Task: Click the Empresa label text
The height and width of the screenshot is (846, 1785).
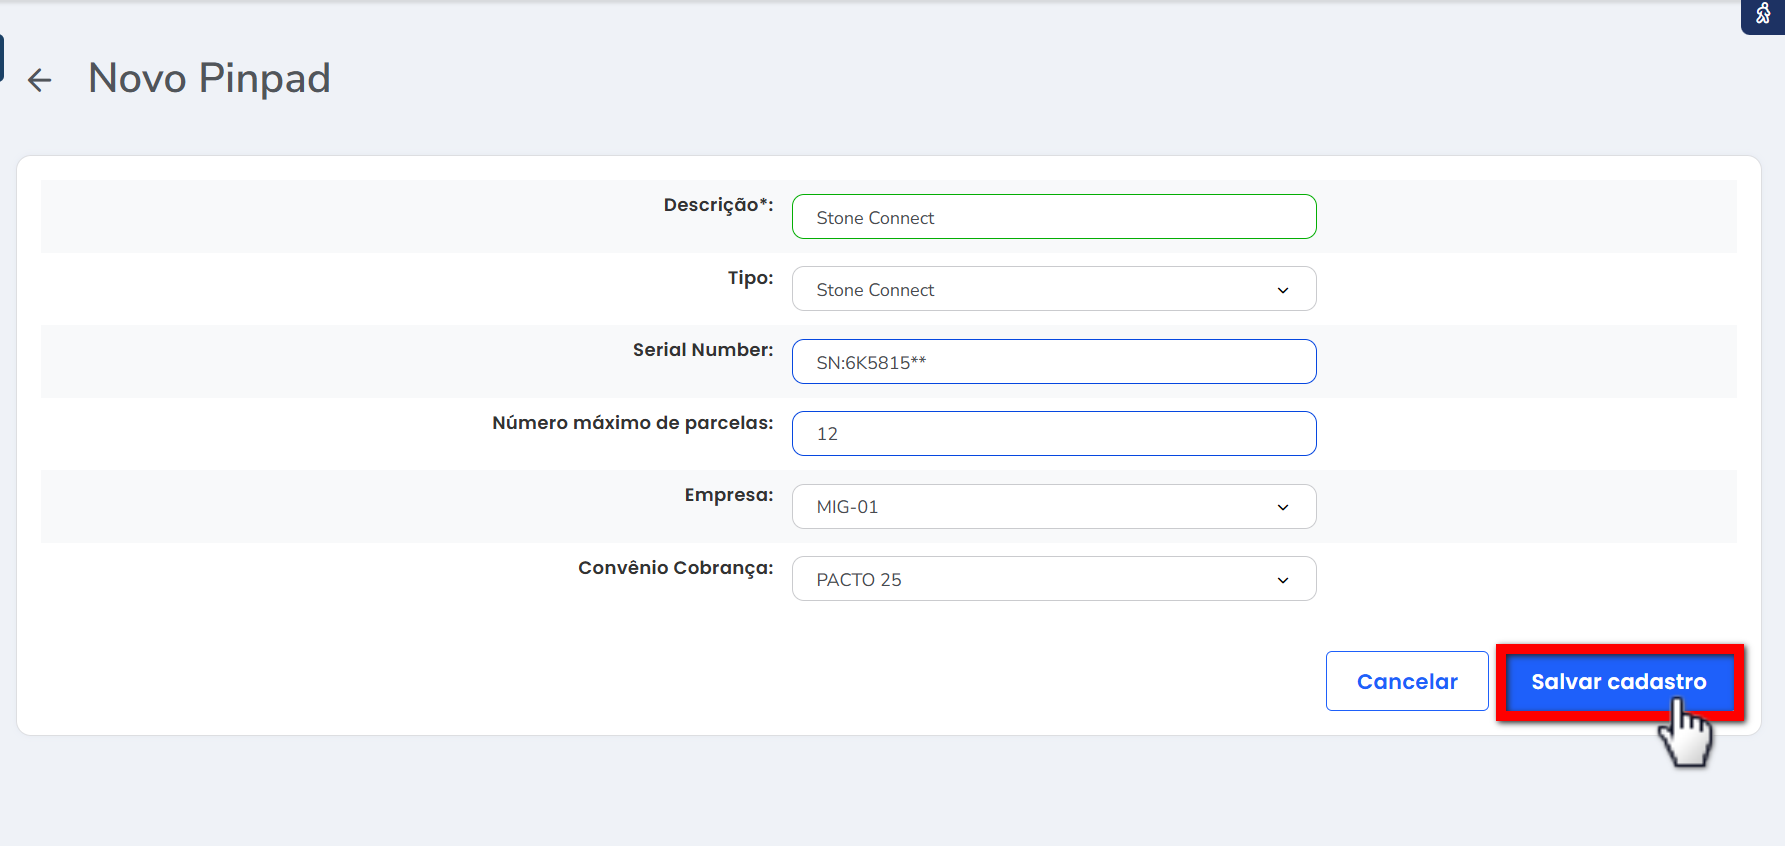Action: point(728,495)
